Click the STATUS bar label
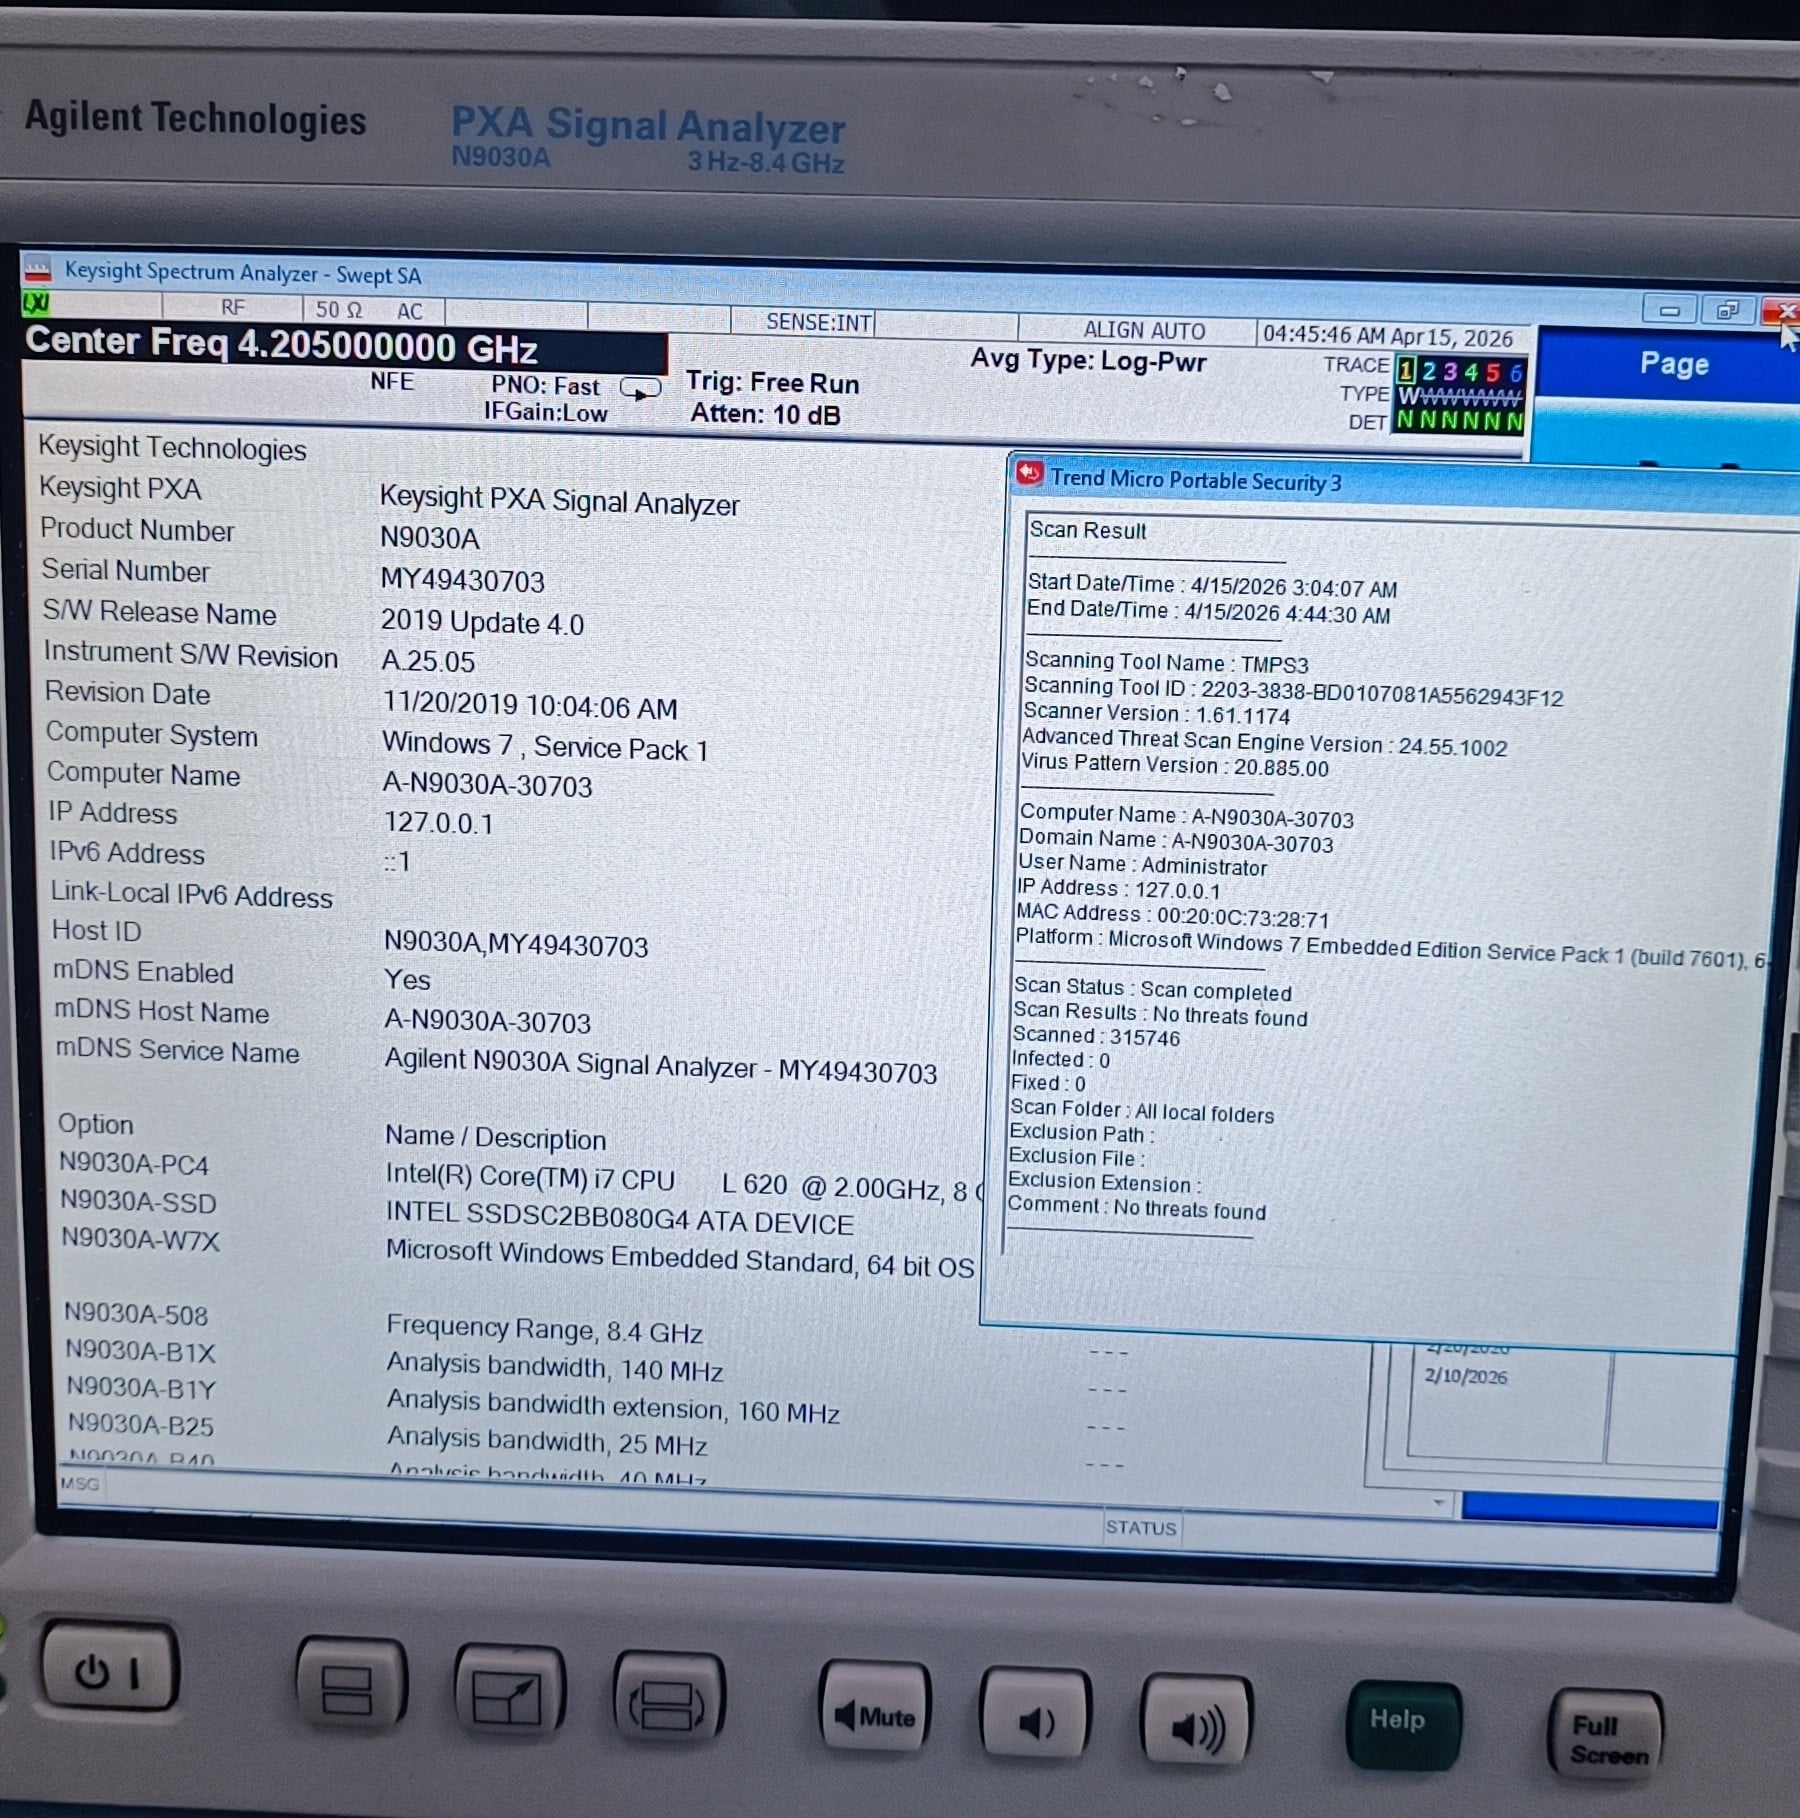This screenshot has width=1800, height=1818. click(1141, 1527)
